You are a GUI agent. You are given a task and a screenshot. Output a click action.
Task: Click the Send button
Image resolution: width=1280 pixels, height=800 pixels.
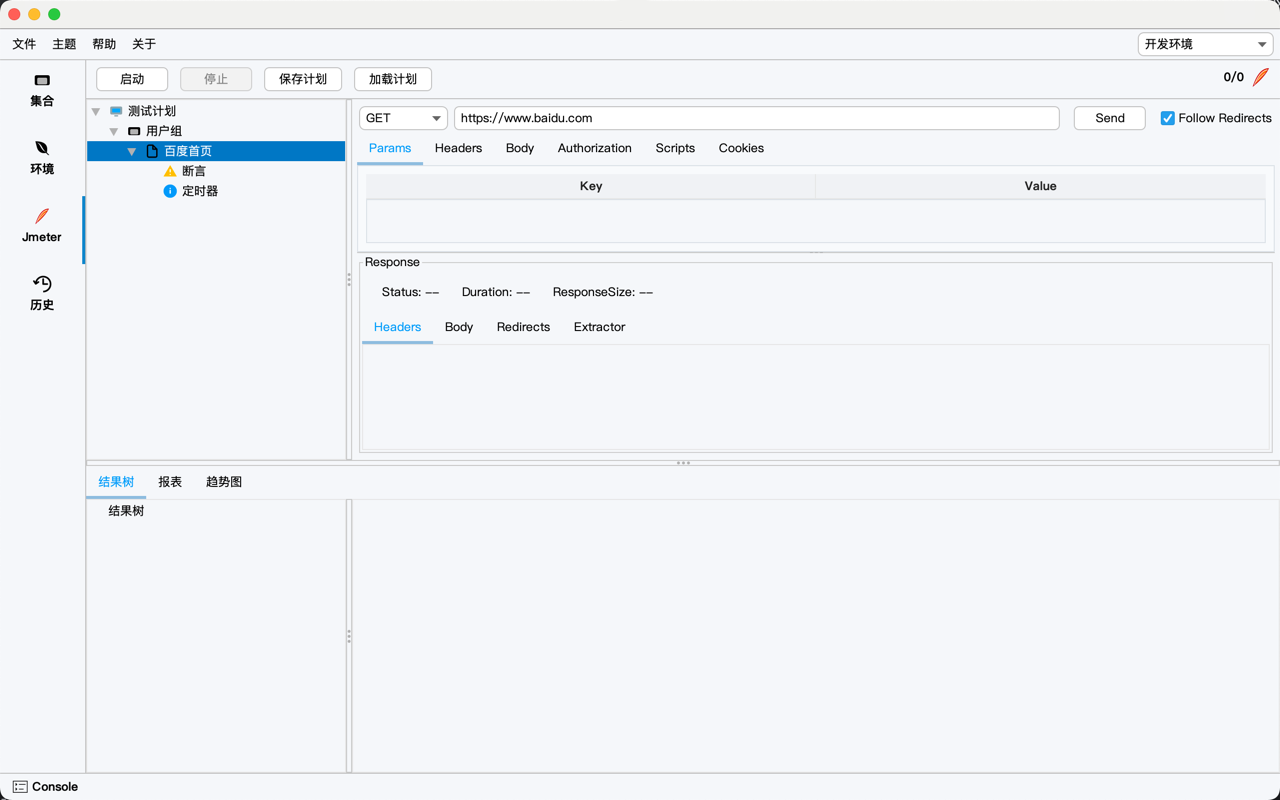click(1110, 118)
